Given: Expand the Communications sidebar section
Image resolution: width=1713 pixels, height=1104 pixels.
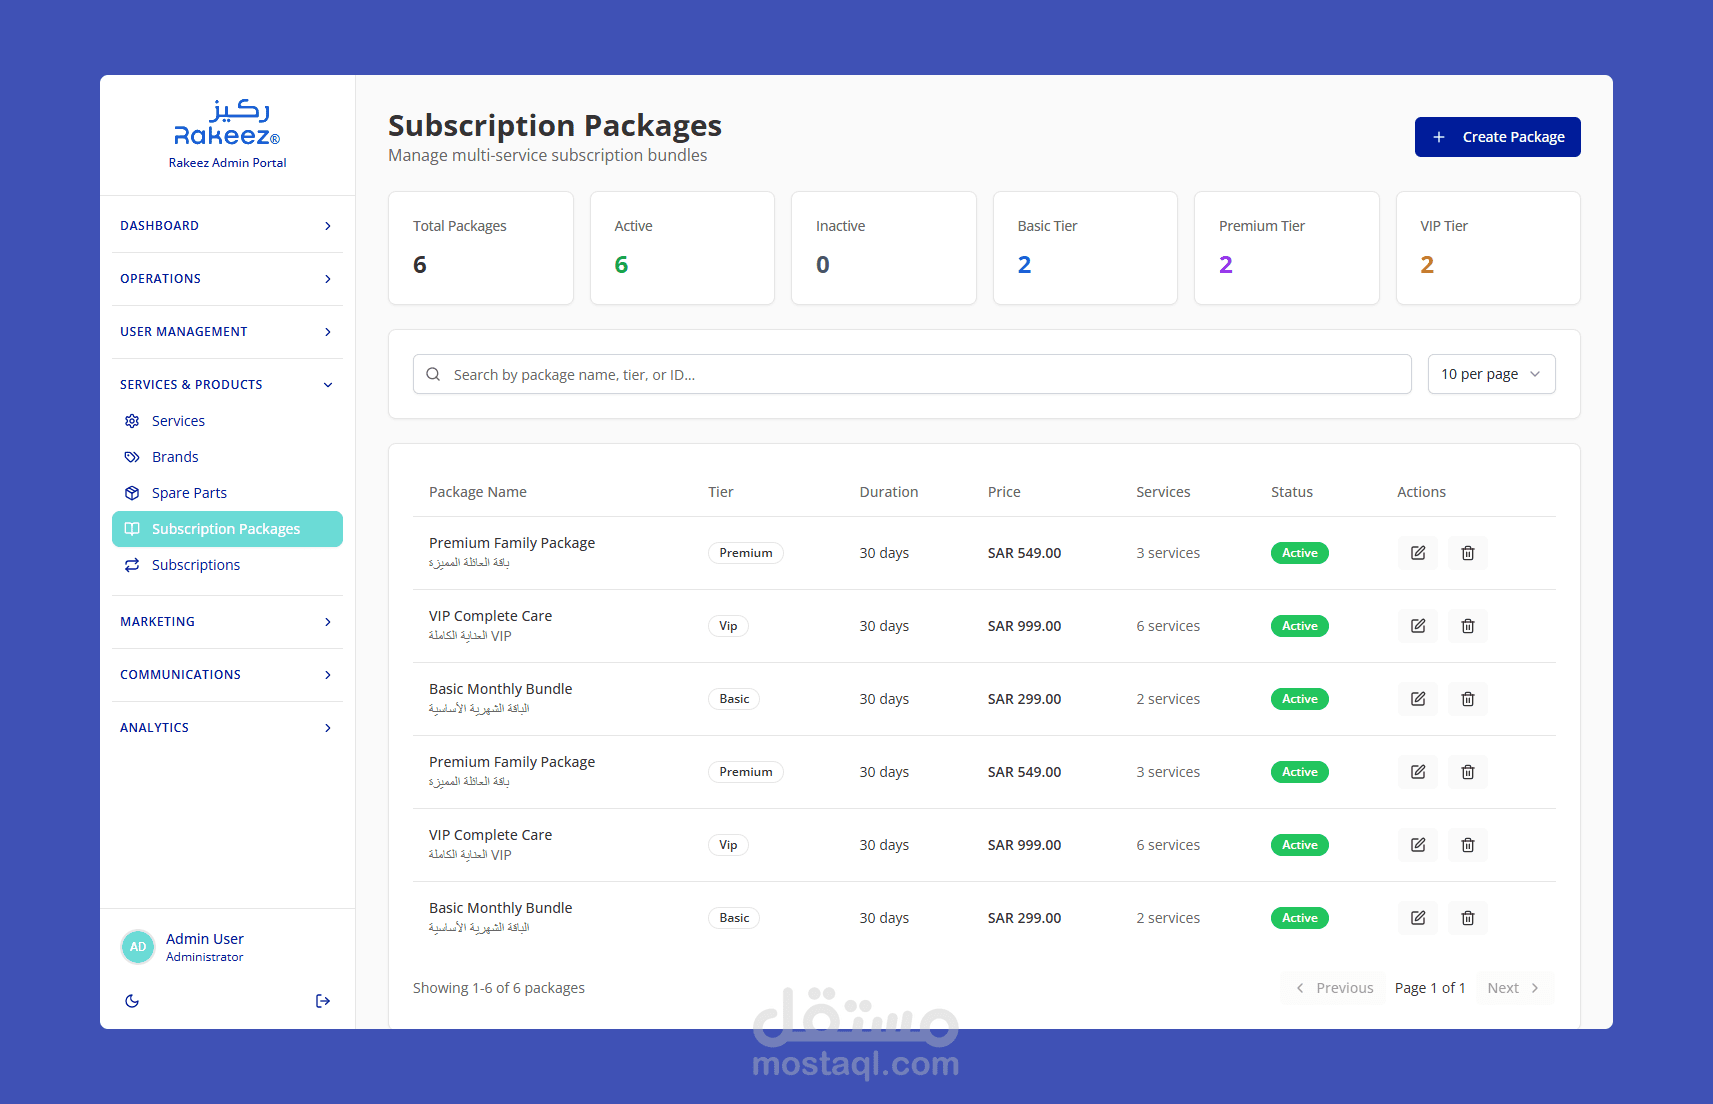Looking at the screenshot, I should coord(227,675).
